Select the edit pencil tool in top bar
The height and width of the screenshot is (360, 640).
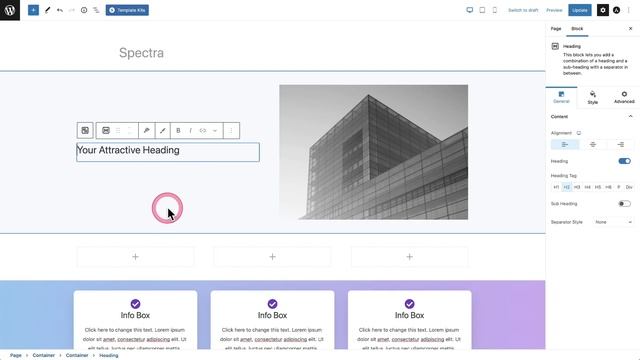[47, 10]
